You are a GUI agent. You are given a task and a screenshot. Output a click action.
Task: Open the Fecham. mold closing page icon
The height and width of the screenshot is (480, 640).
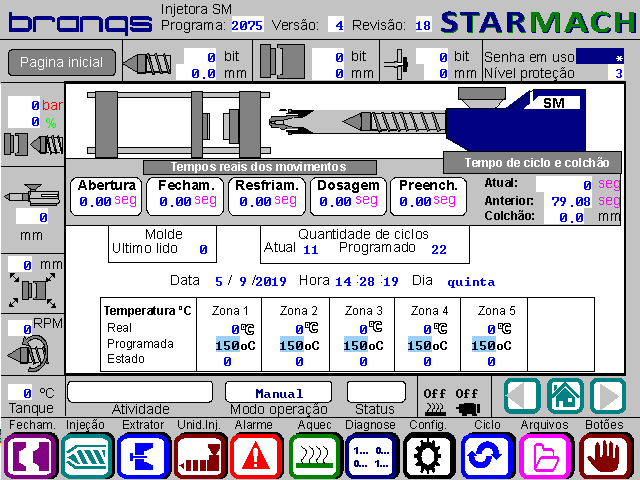click(30, 456)
